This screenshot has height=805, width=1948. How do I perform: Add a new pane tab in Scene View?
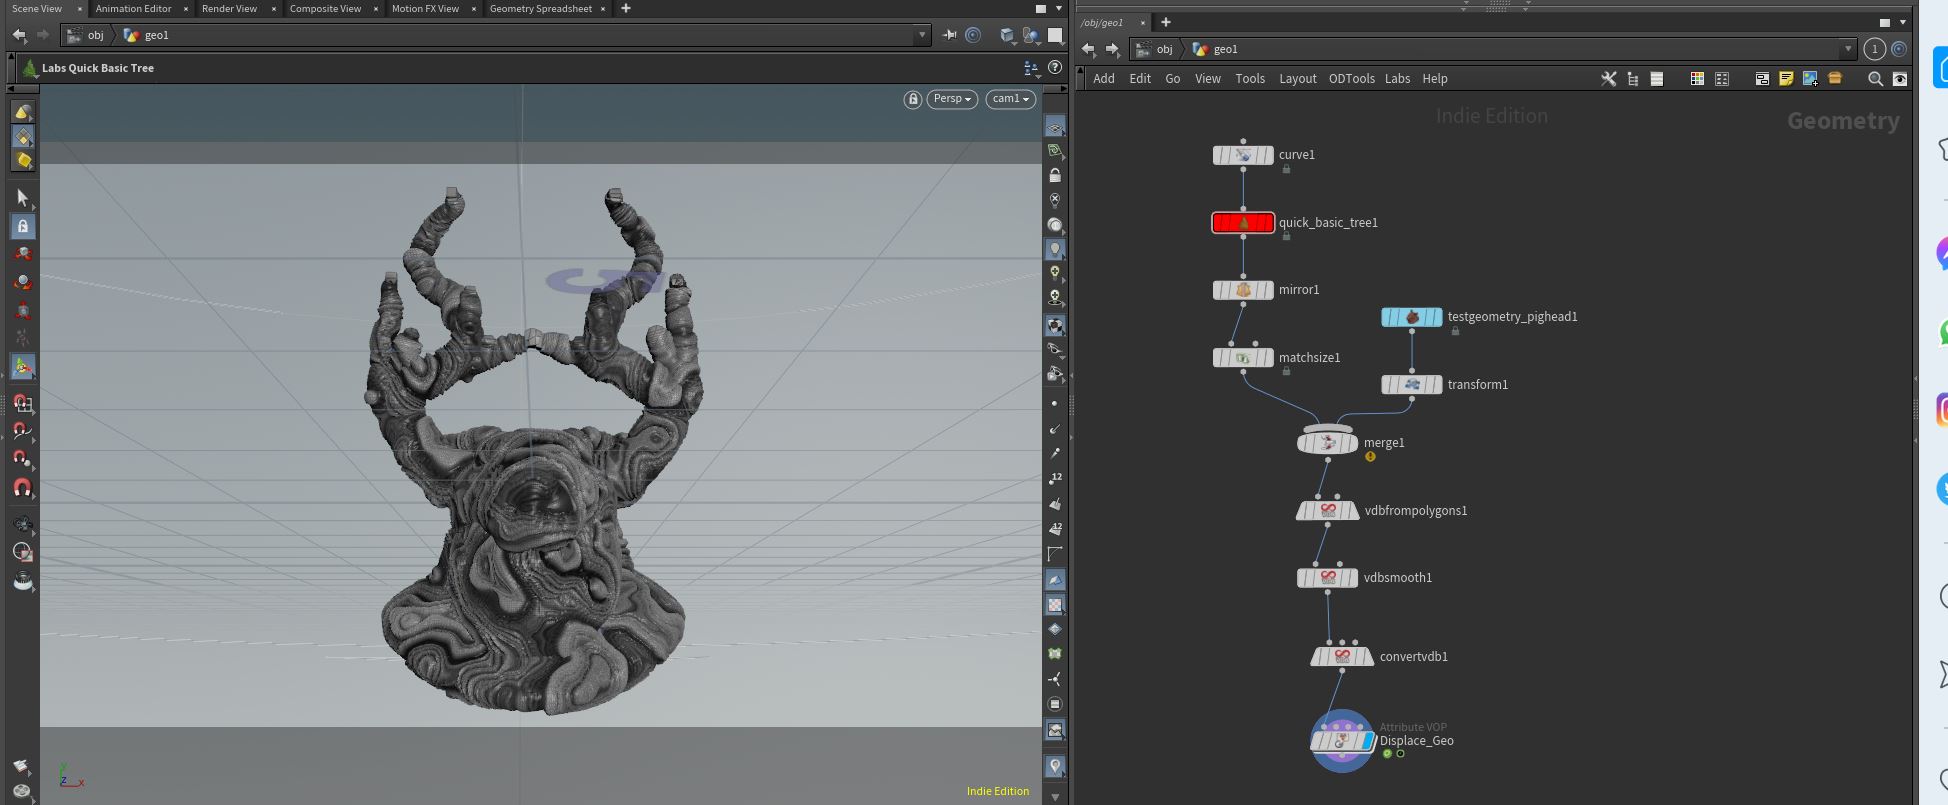(626, 8)
